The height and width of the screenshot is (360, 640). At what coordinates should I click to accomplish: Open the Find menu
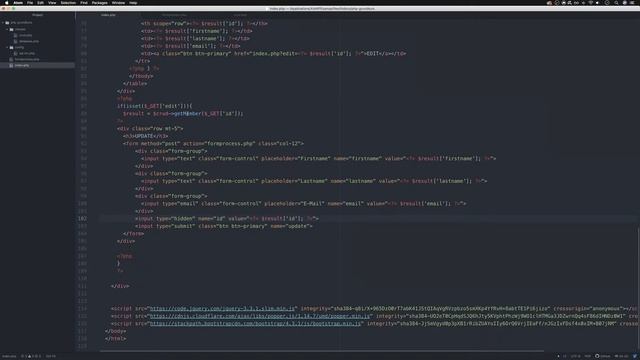tap(84, 3)
